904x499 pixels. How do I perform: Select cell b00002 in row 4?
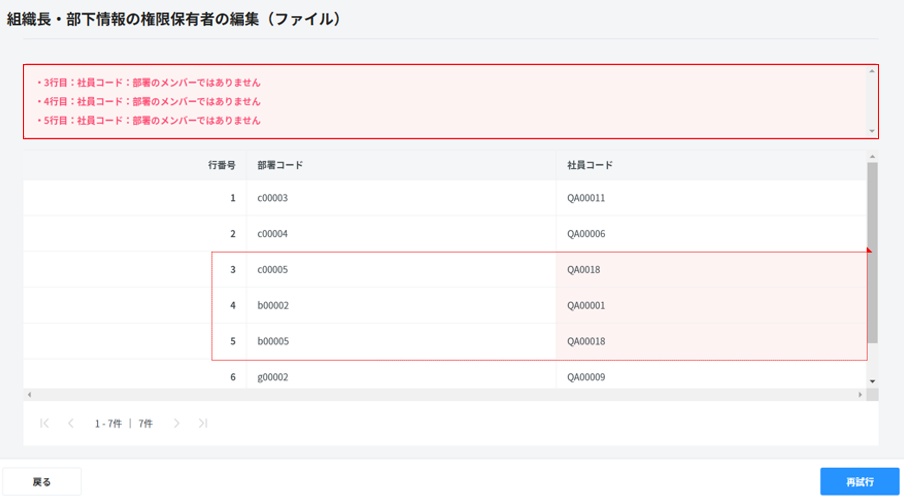(x=273, y=306)
